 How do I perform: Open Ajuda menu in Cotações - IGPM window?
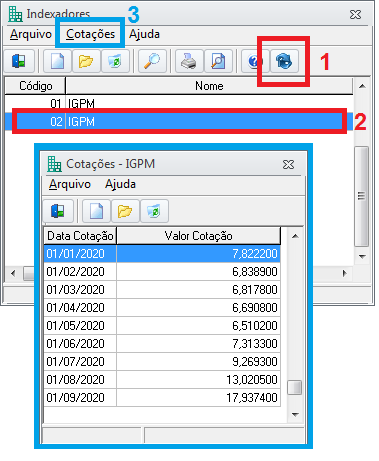tap(120, 184)
